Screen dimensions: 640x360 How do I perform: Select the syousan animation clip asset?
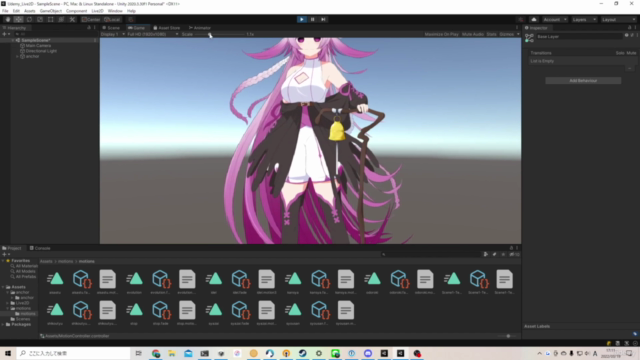(x=293, y=313)
